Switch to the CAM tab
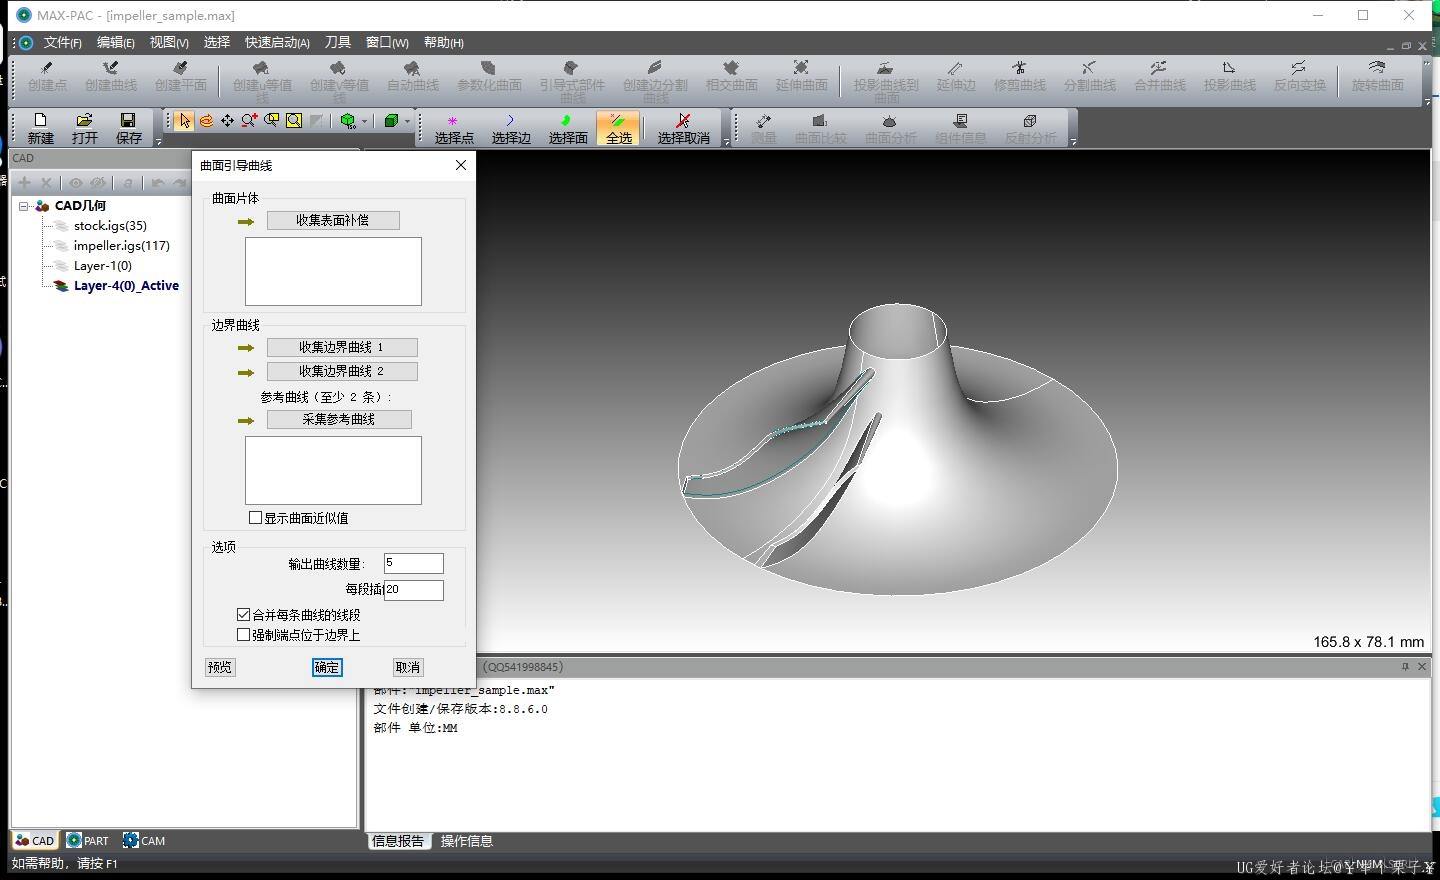The height and width of the screenshot is (880, 1440). (144, 840)
